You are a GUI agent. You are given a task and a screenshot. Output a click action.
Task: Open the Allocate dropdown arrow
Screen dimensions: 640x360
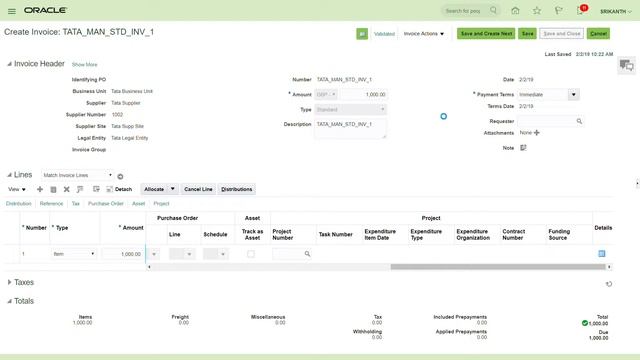(173, 189)
